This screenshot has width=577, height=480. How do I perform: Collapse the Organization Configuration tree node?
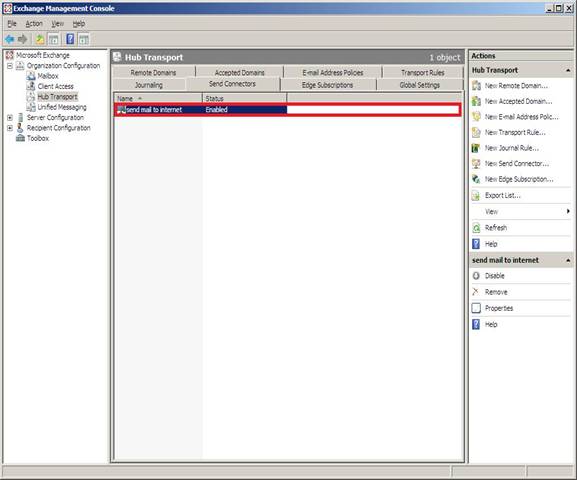point(10,66)
